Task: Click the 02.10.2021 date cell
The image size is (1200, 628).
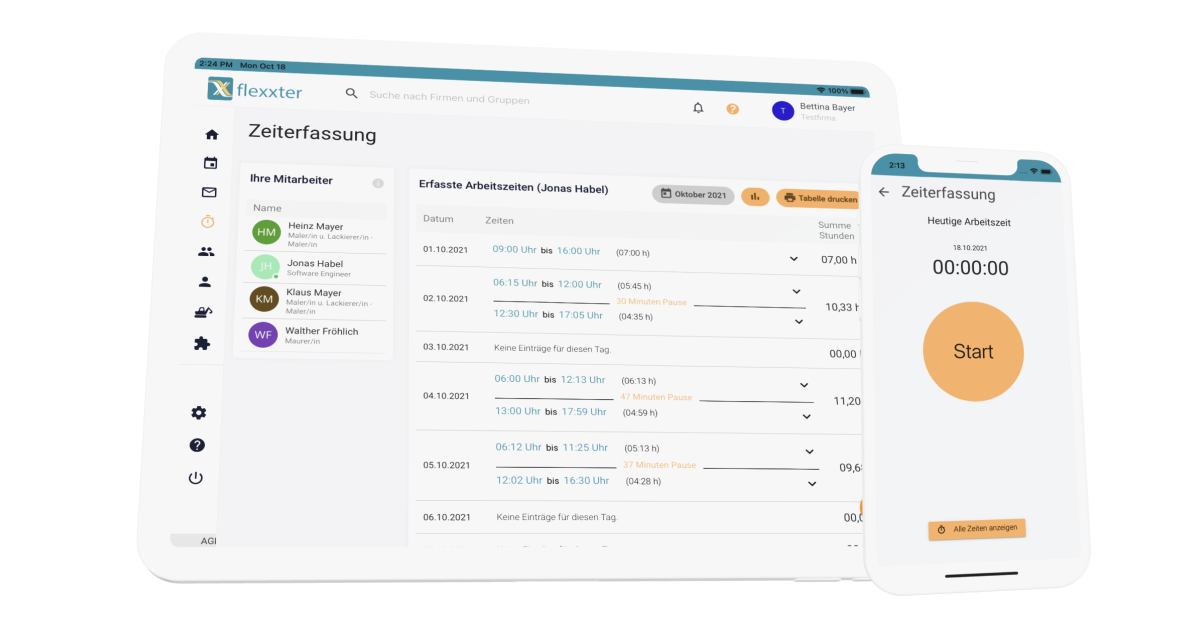Action: [446, 298]
